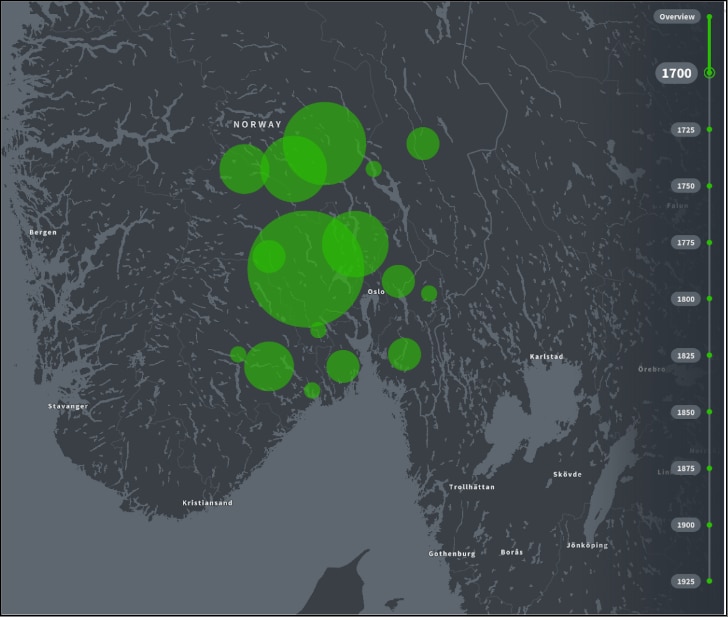Switch the map to year 1775
Viewport: 728px width, 617px height.
coord(685,243)
